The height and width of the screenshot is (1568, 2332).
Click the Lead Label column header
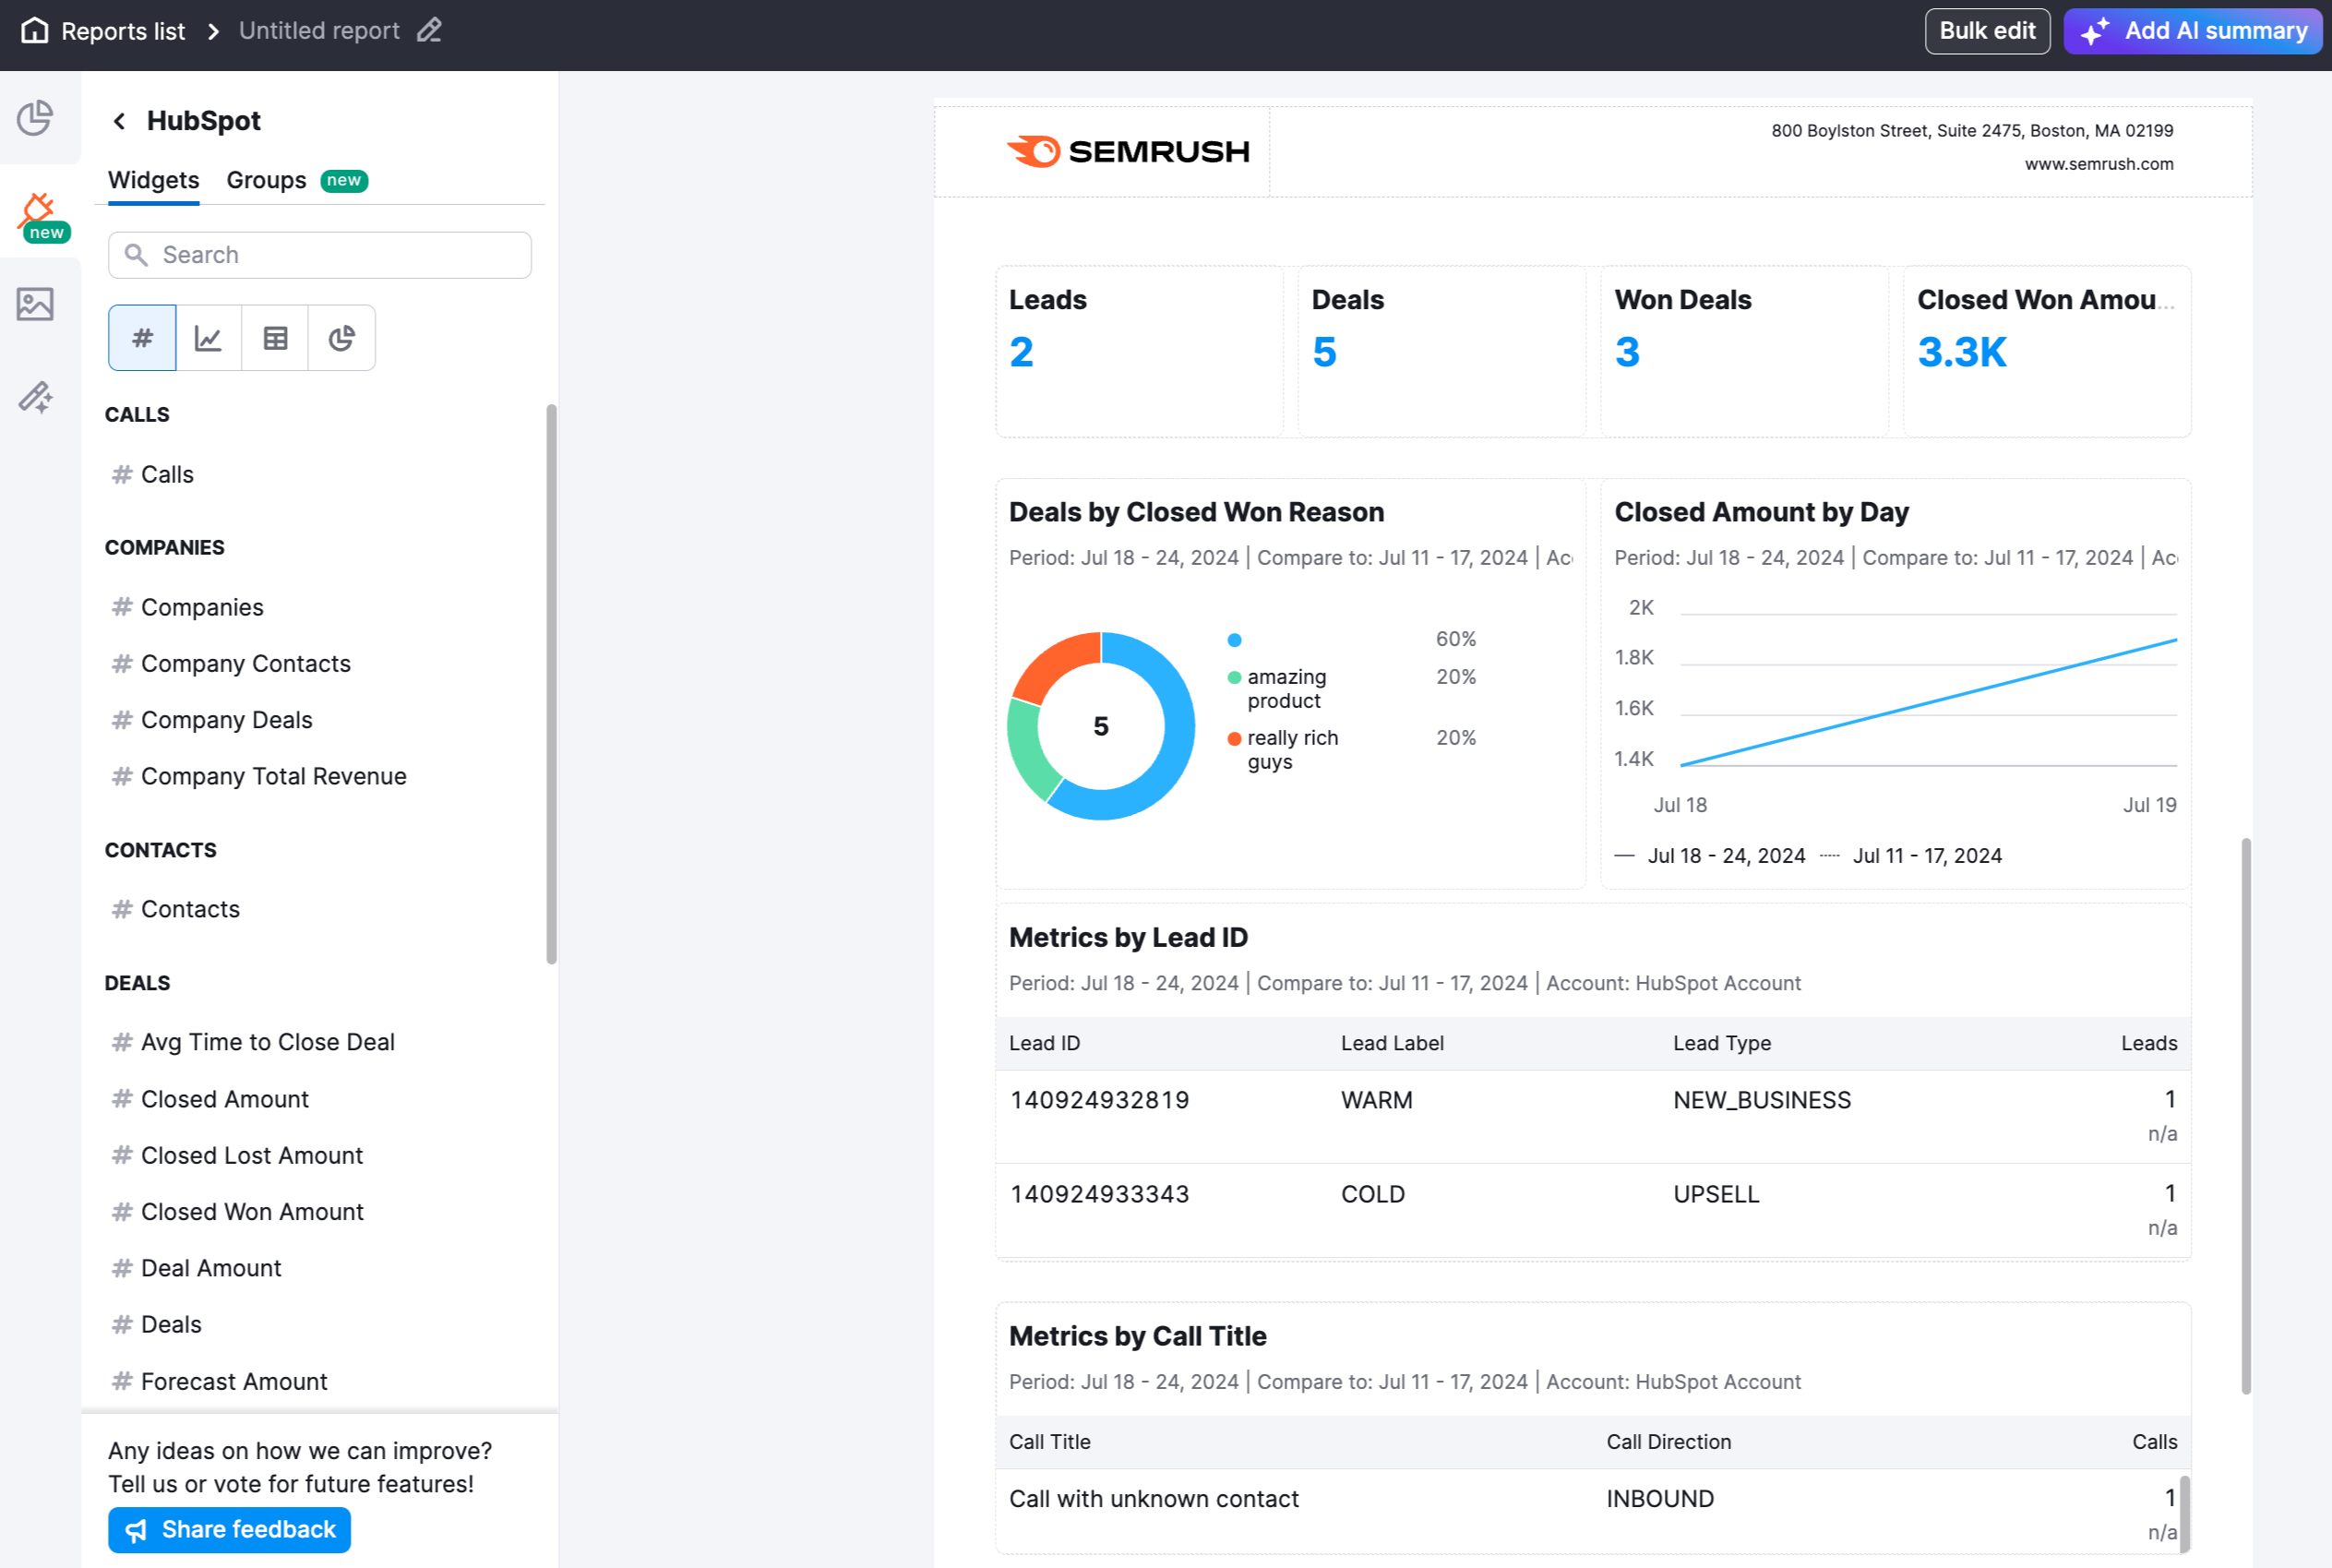tap(1392, 1043)
